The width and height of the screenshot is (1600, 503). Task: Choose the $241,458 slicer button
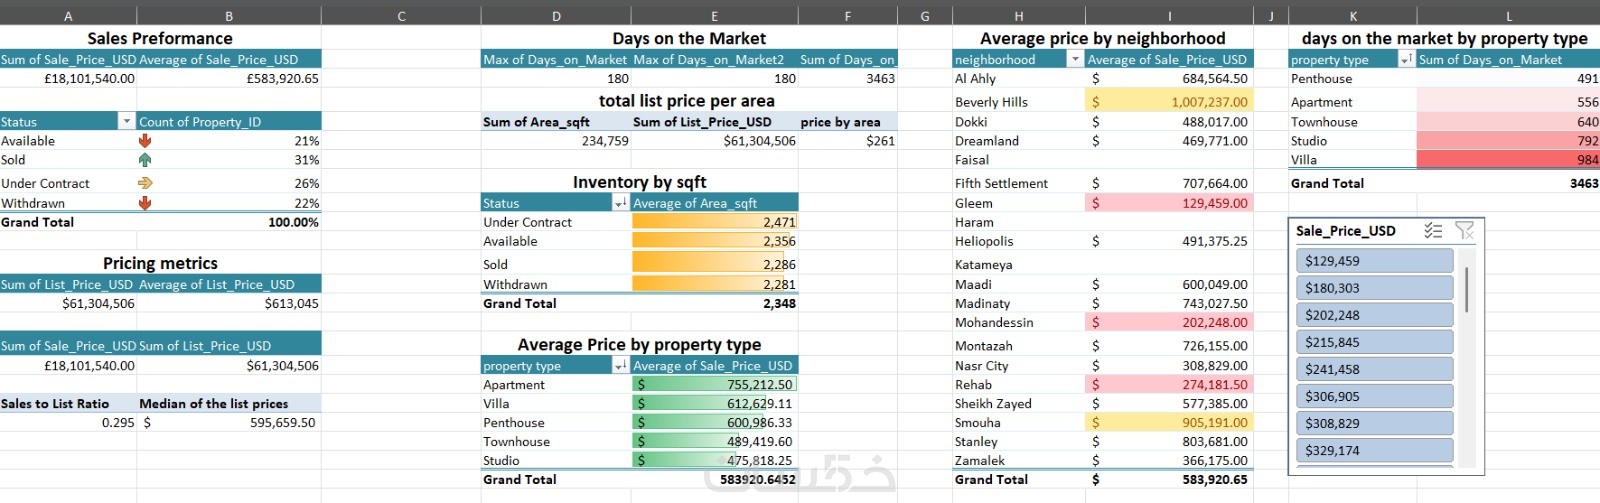pyautogui.click(x=1374, y=369)
